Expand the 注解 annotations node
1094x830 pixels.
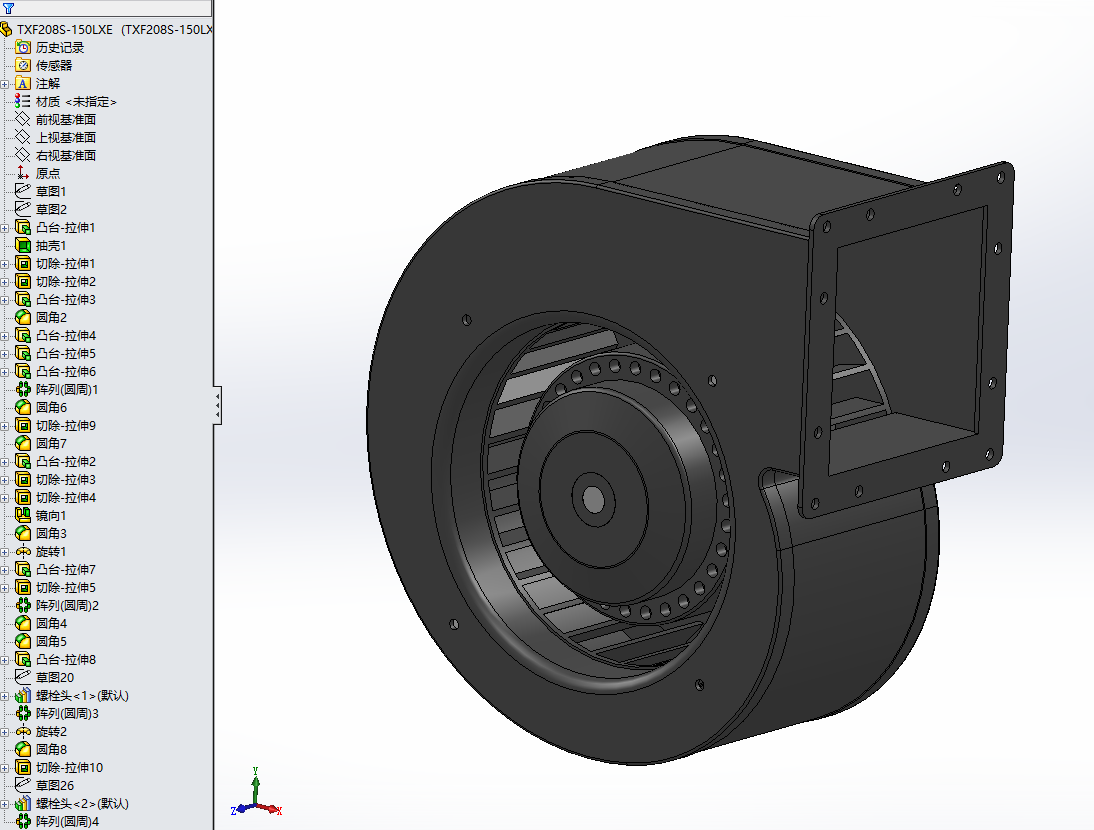pos(5,84)
